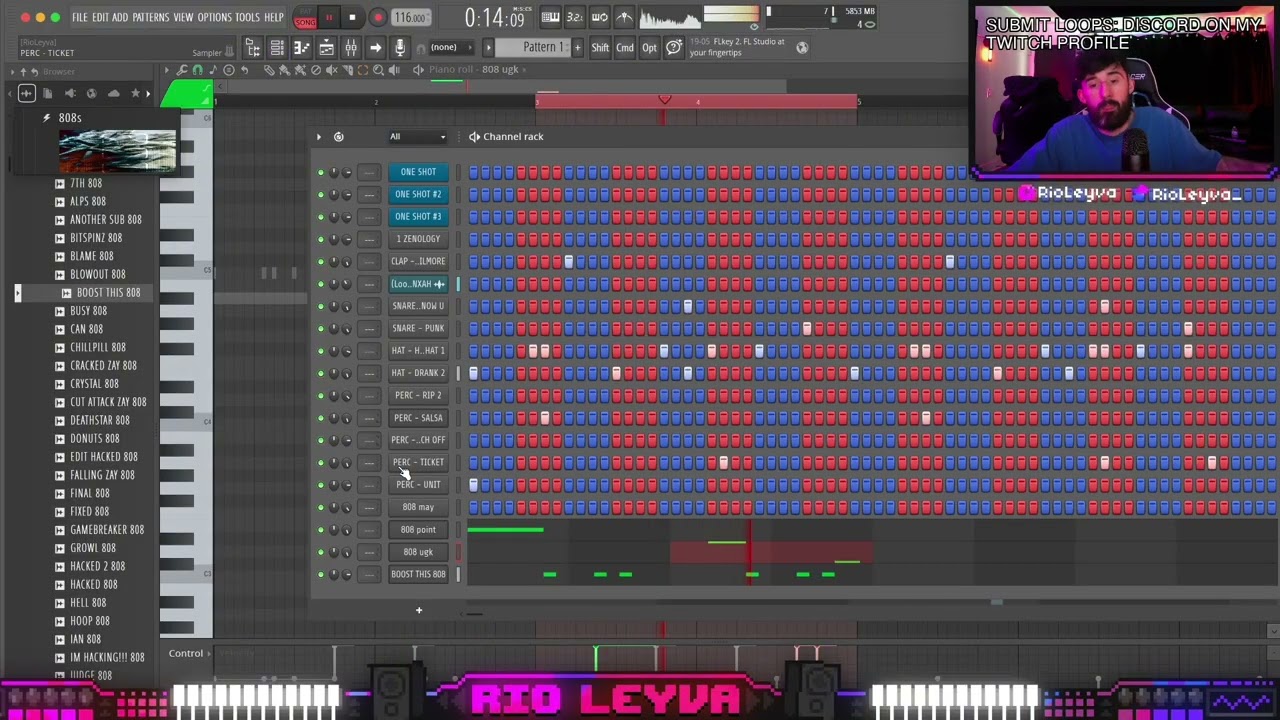The height and width of the screenshot is (720, 1280).
Task: Toggle first step of PERC - UNIT row
Action: (x=474, y=485)
